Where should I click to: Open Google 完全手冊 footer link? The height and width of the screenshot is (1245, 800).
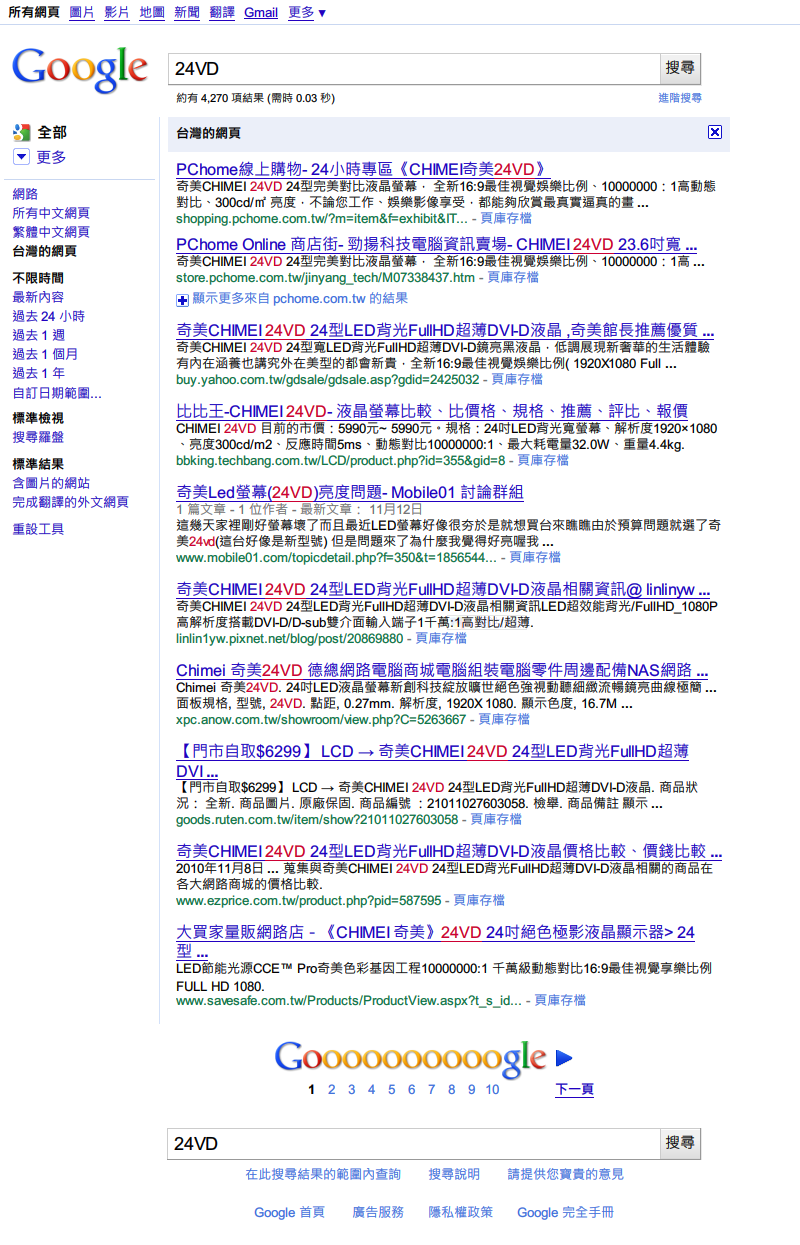565,1212
